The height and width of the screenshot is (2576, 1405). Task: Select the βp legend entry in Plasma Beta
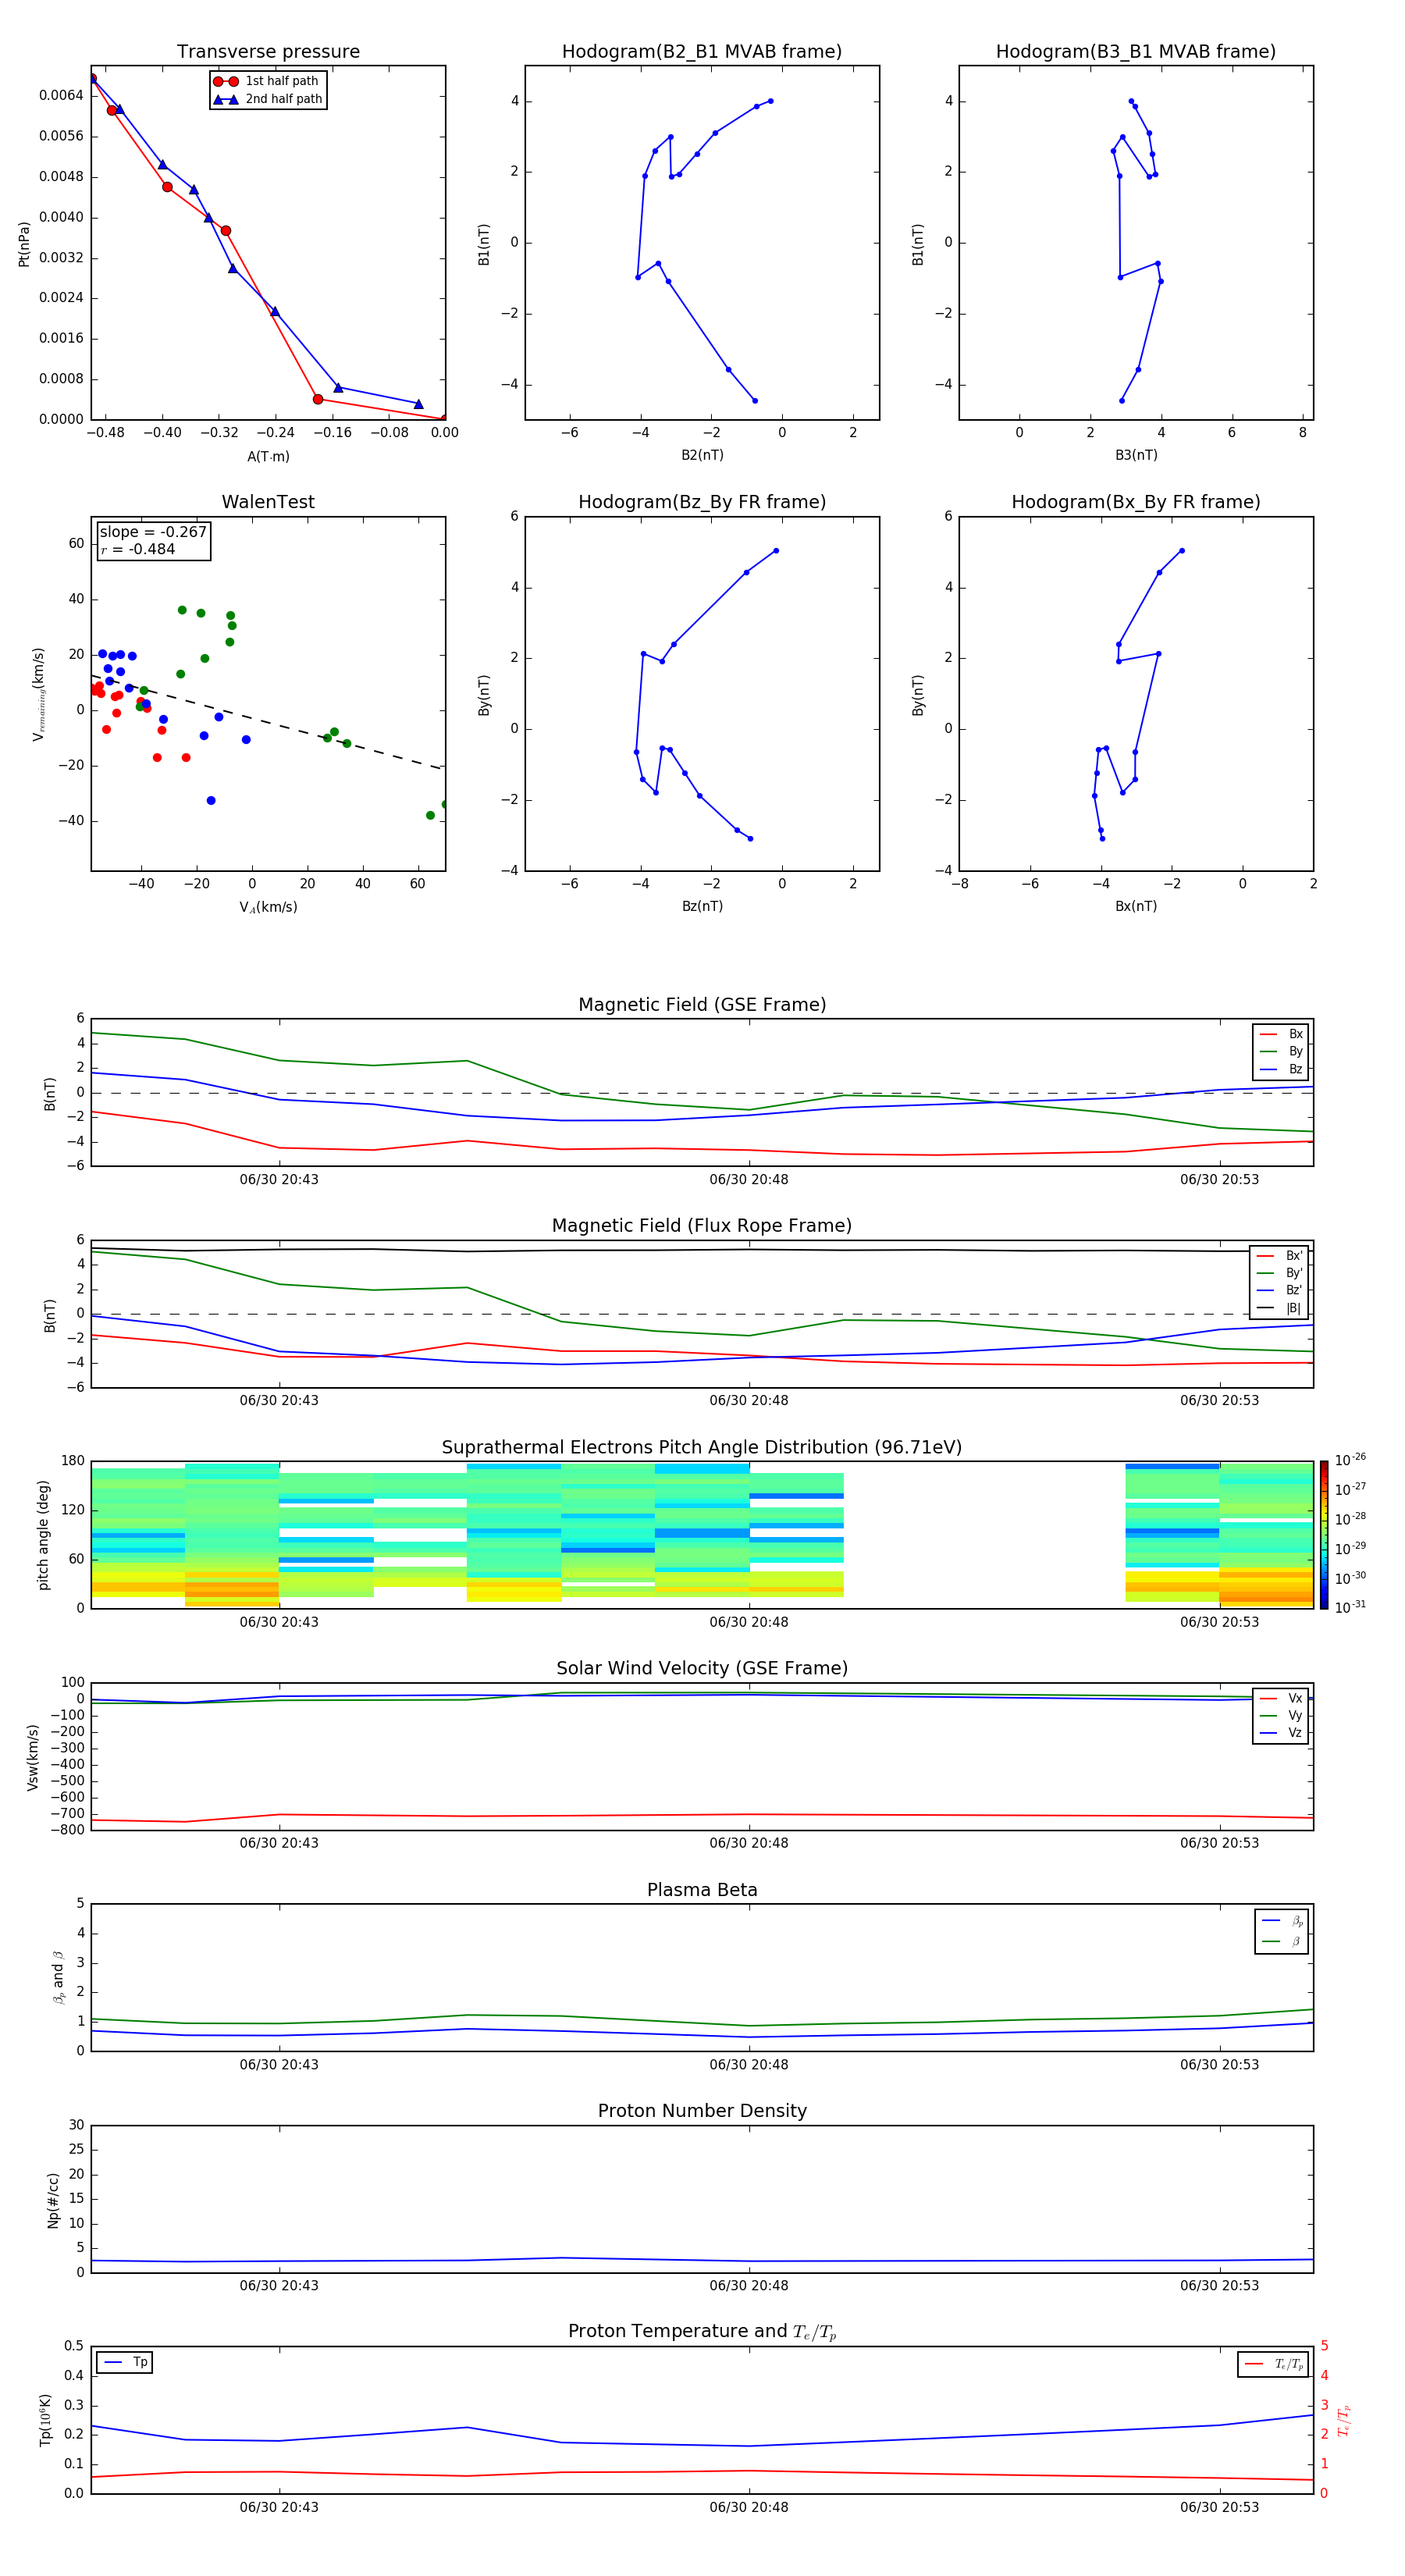click(x=1282, y=1921)
